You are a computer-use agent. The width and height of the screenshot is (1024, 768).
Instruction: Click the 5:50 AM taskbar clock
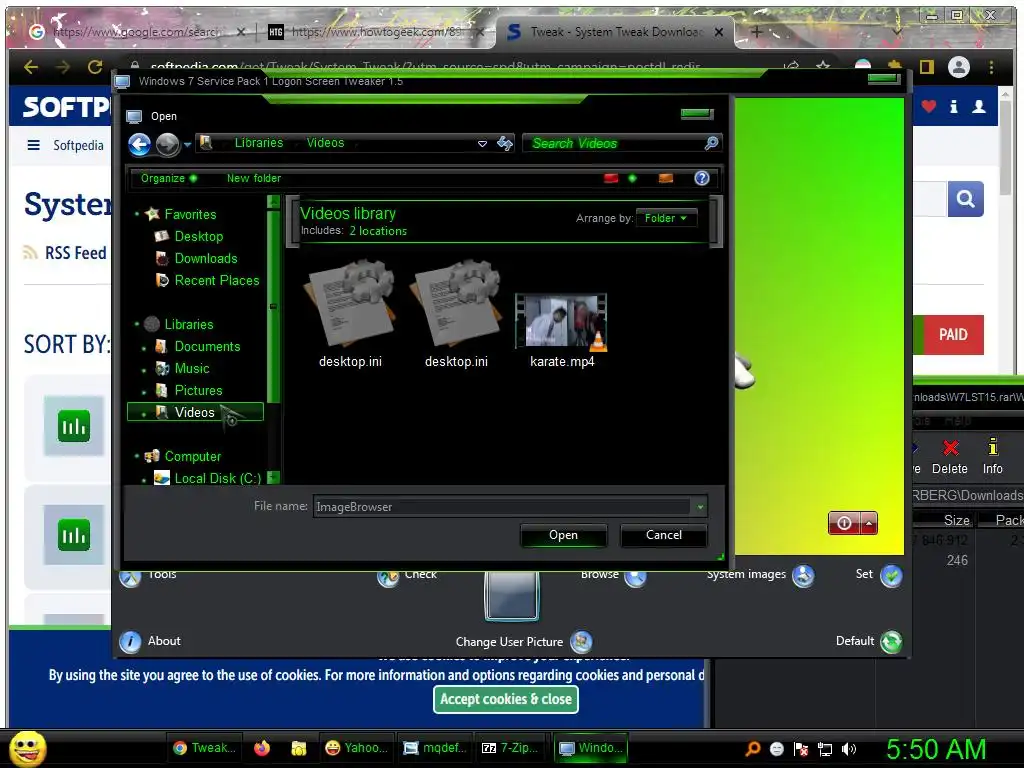936,750
